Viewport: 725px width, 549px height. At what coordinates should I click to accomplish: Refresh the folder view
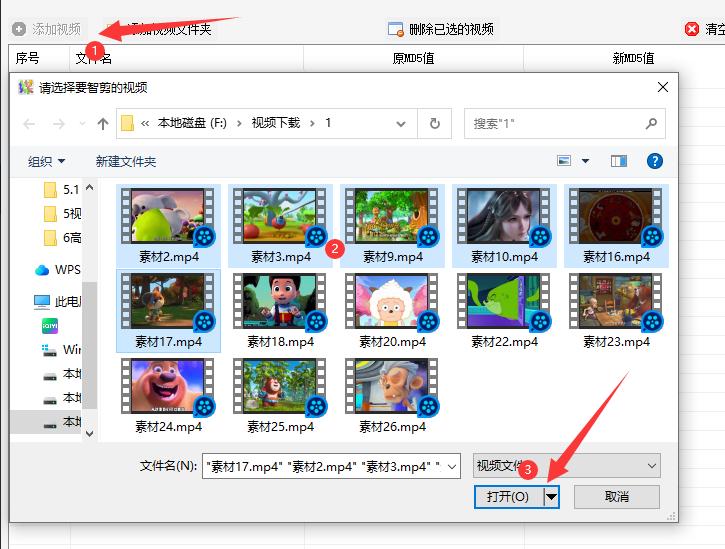[435, 123]
